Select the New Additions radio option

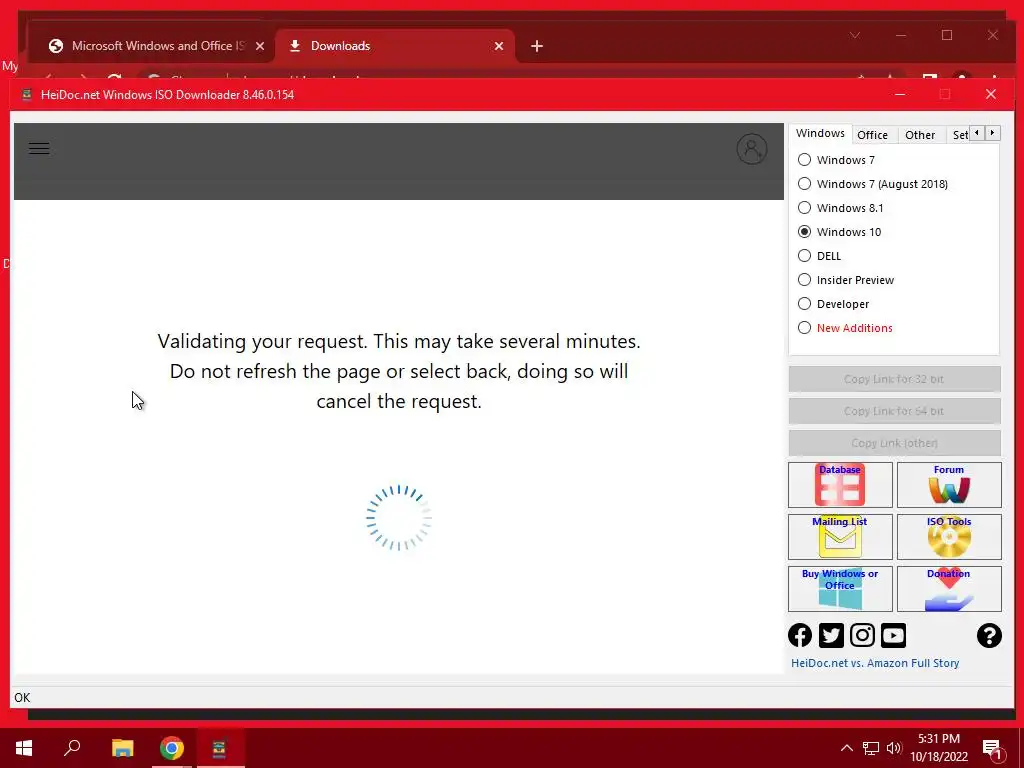pyautogui.click(x=845, y=328)
